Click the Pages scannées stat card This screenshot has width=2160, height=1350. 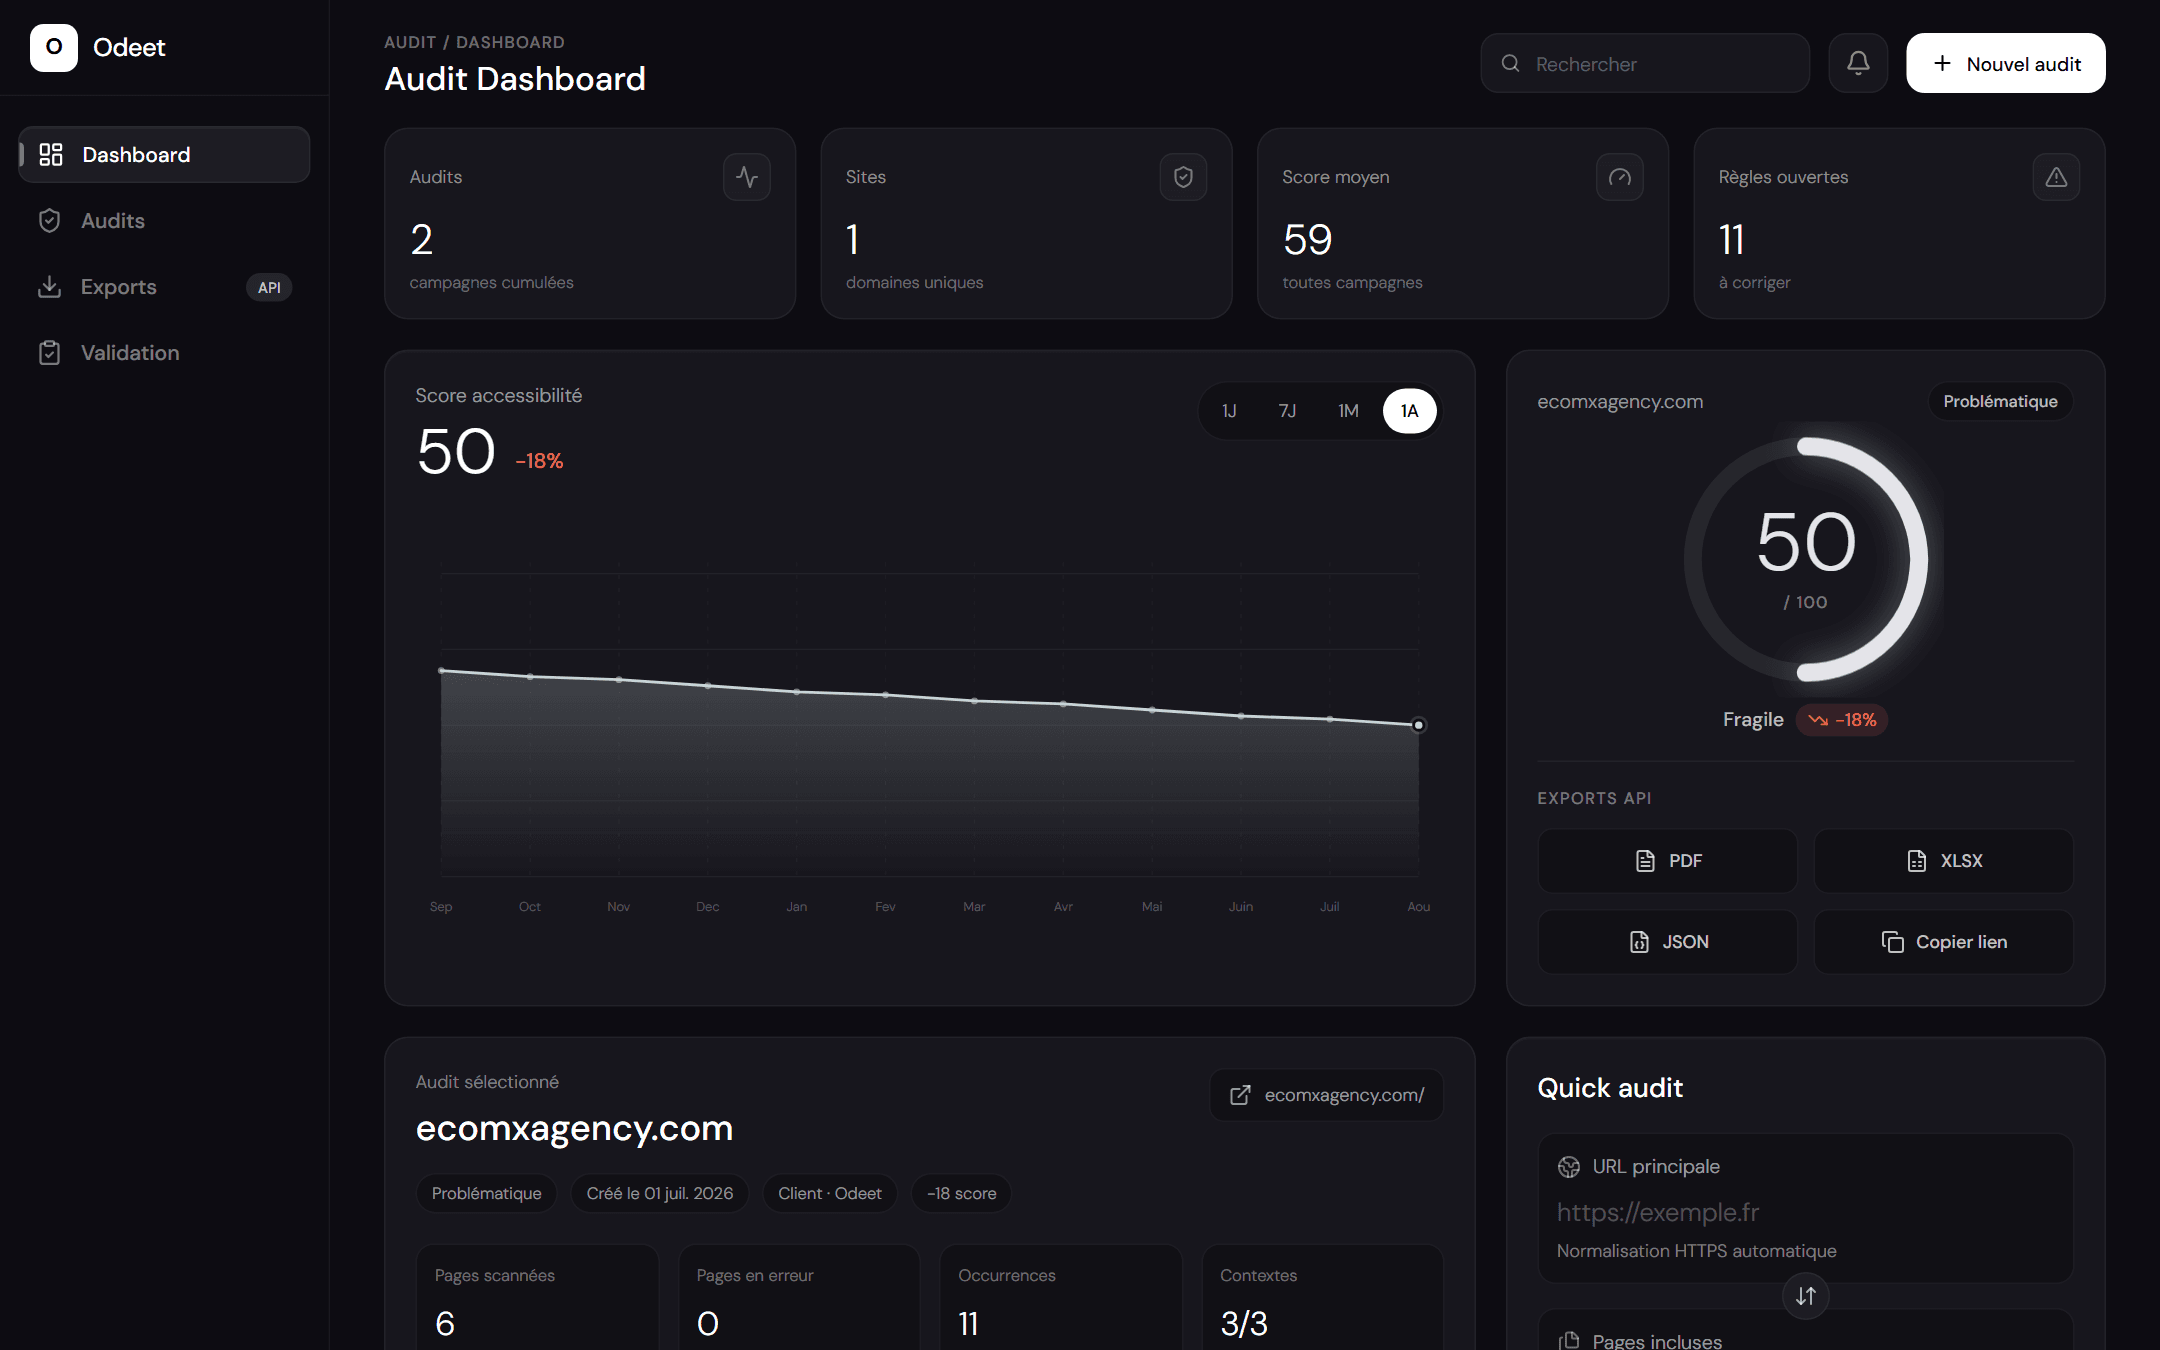tap(538, 1297)
